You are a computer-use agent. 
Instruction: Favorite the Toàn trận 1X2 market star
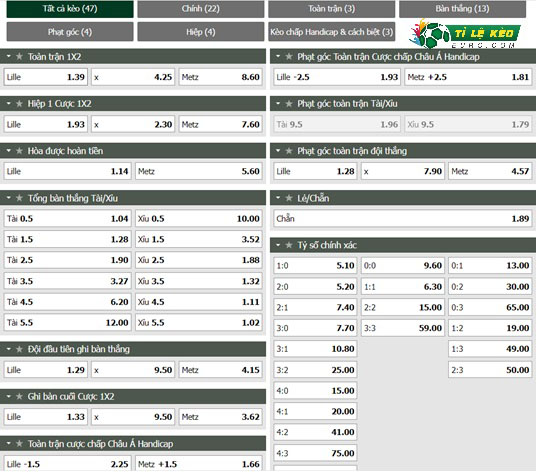[19, 56]
